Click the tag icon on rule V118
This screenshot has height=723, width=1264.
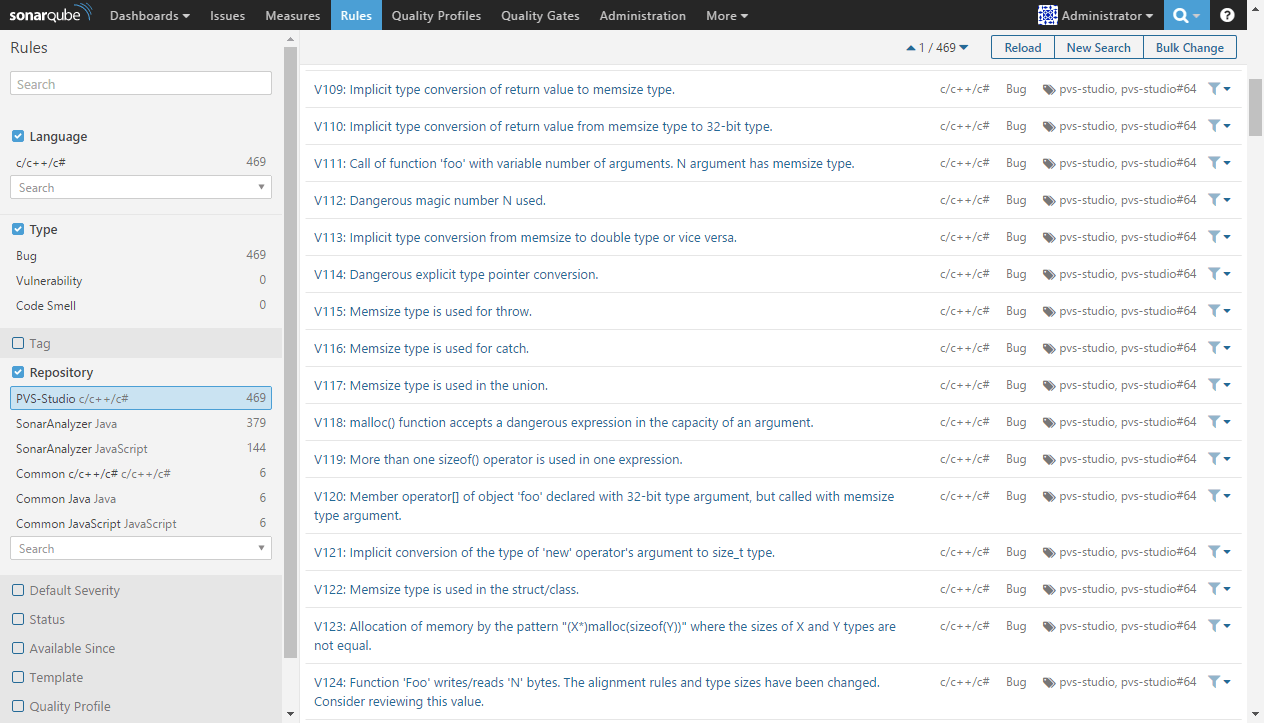coord(1049,423)
